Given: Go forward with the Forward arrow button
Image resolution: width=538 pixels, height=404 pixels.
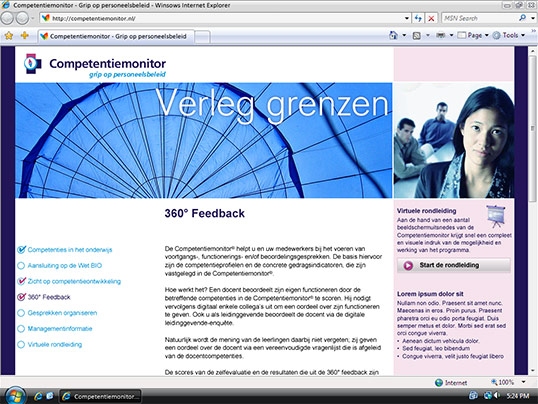Looking at the screenshot, I should click(x=22, y=18).
